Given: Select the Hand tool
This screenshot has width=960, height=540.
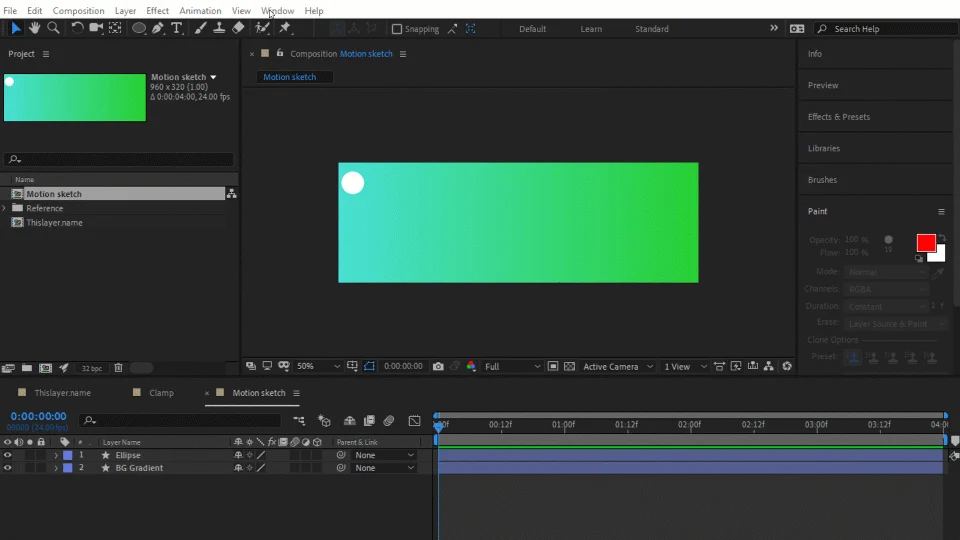Looking at the screenshot, I should 34,28.
